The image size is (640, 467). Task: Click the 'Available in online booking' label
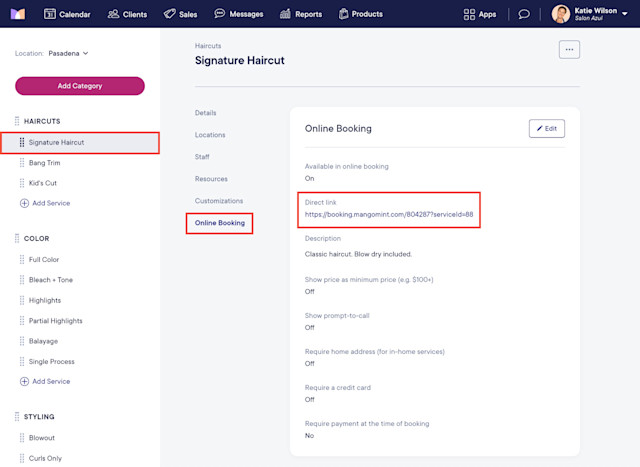pyautogui.click(x=347, y=166)
